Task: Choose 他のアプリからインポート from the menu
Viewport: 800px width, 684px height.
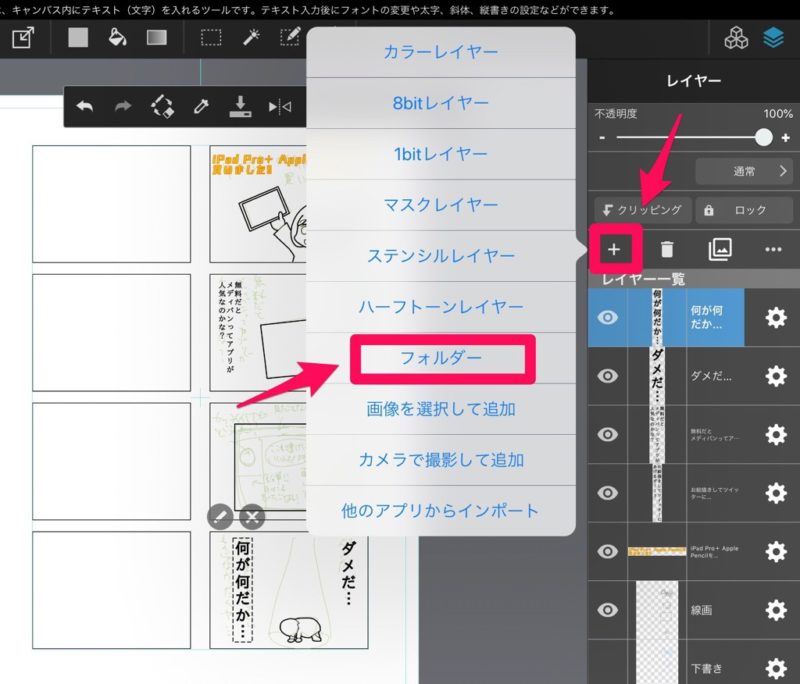Action: (441, 511)
